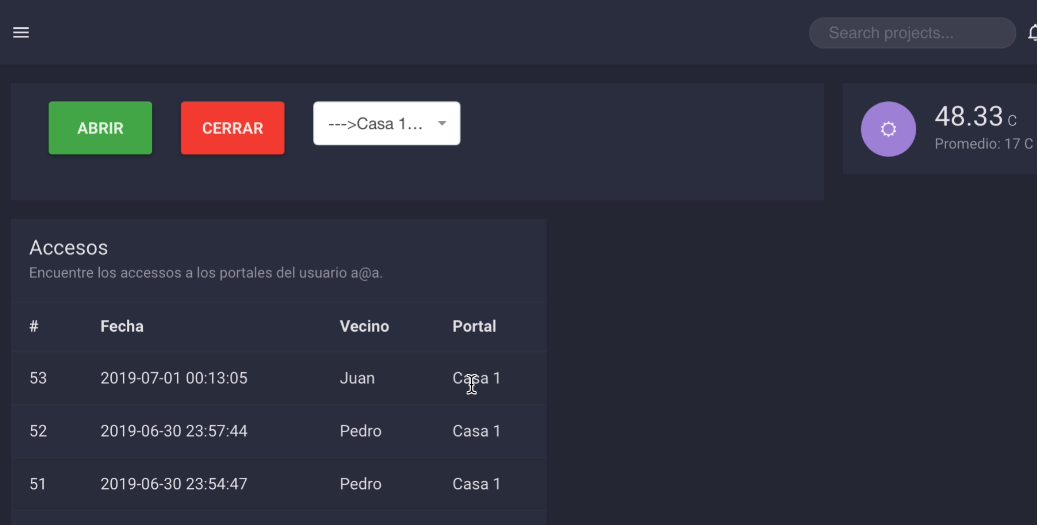Click the 2019-06-30 23:57:44 date cell
This screenshot has width=1037, height=525.
pyautogui.click(x=174, y=431)
